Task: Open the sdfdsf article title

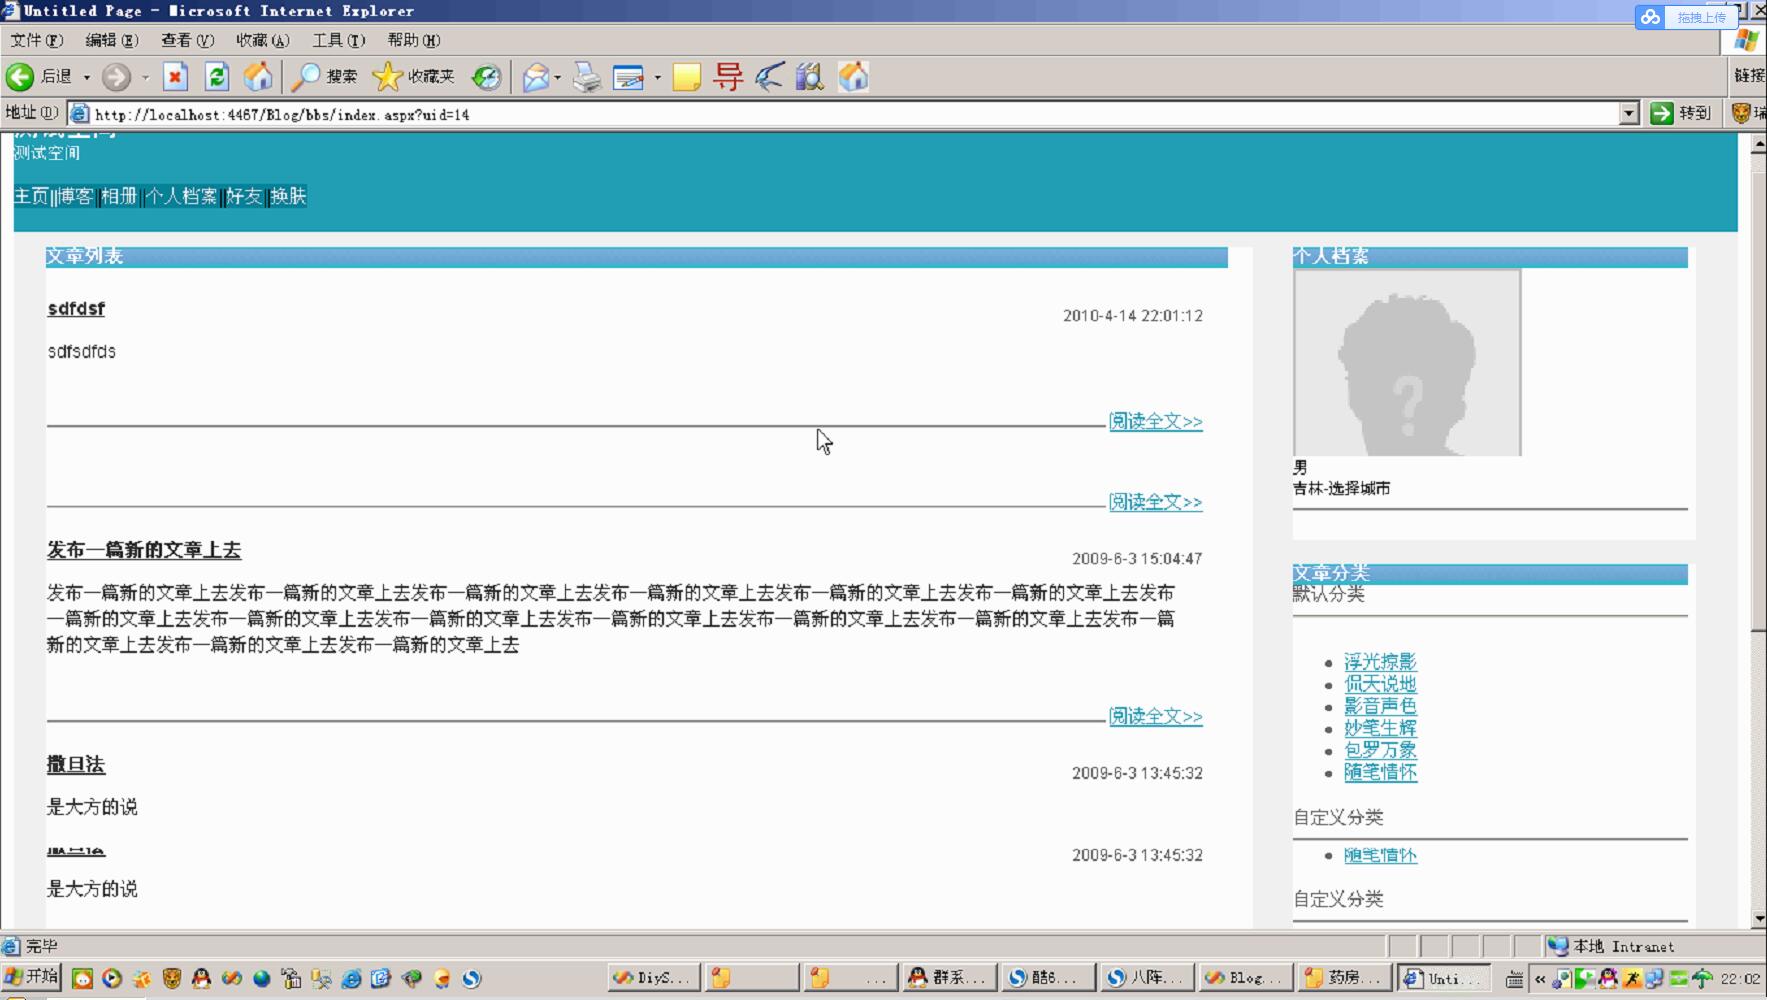Action: 76,309
